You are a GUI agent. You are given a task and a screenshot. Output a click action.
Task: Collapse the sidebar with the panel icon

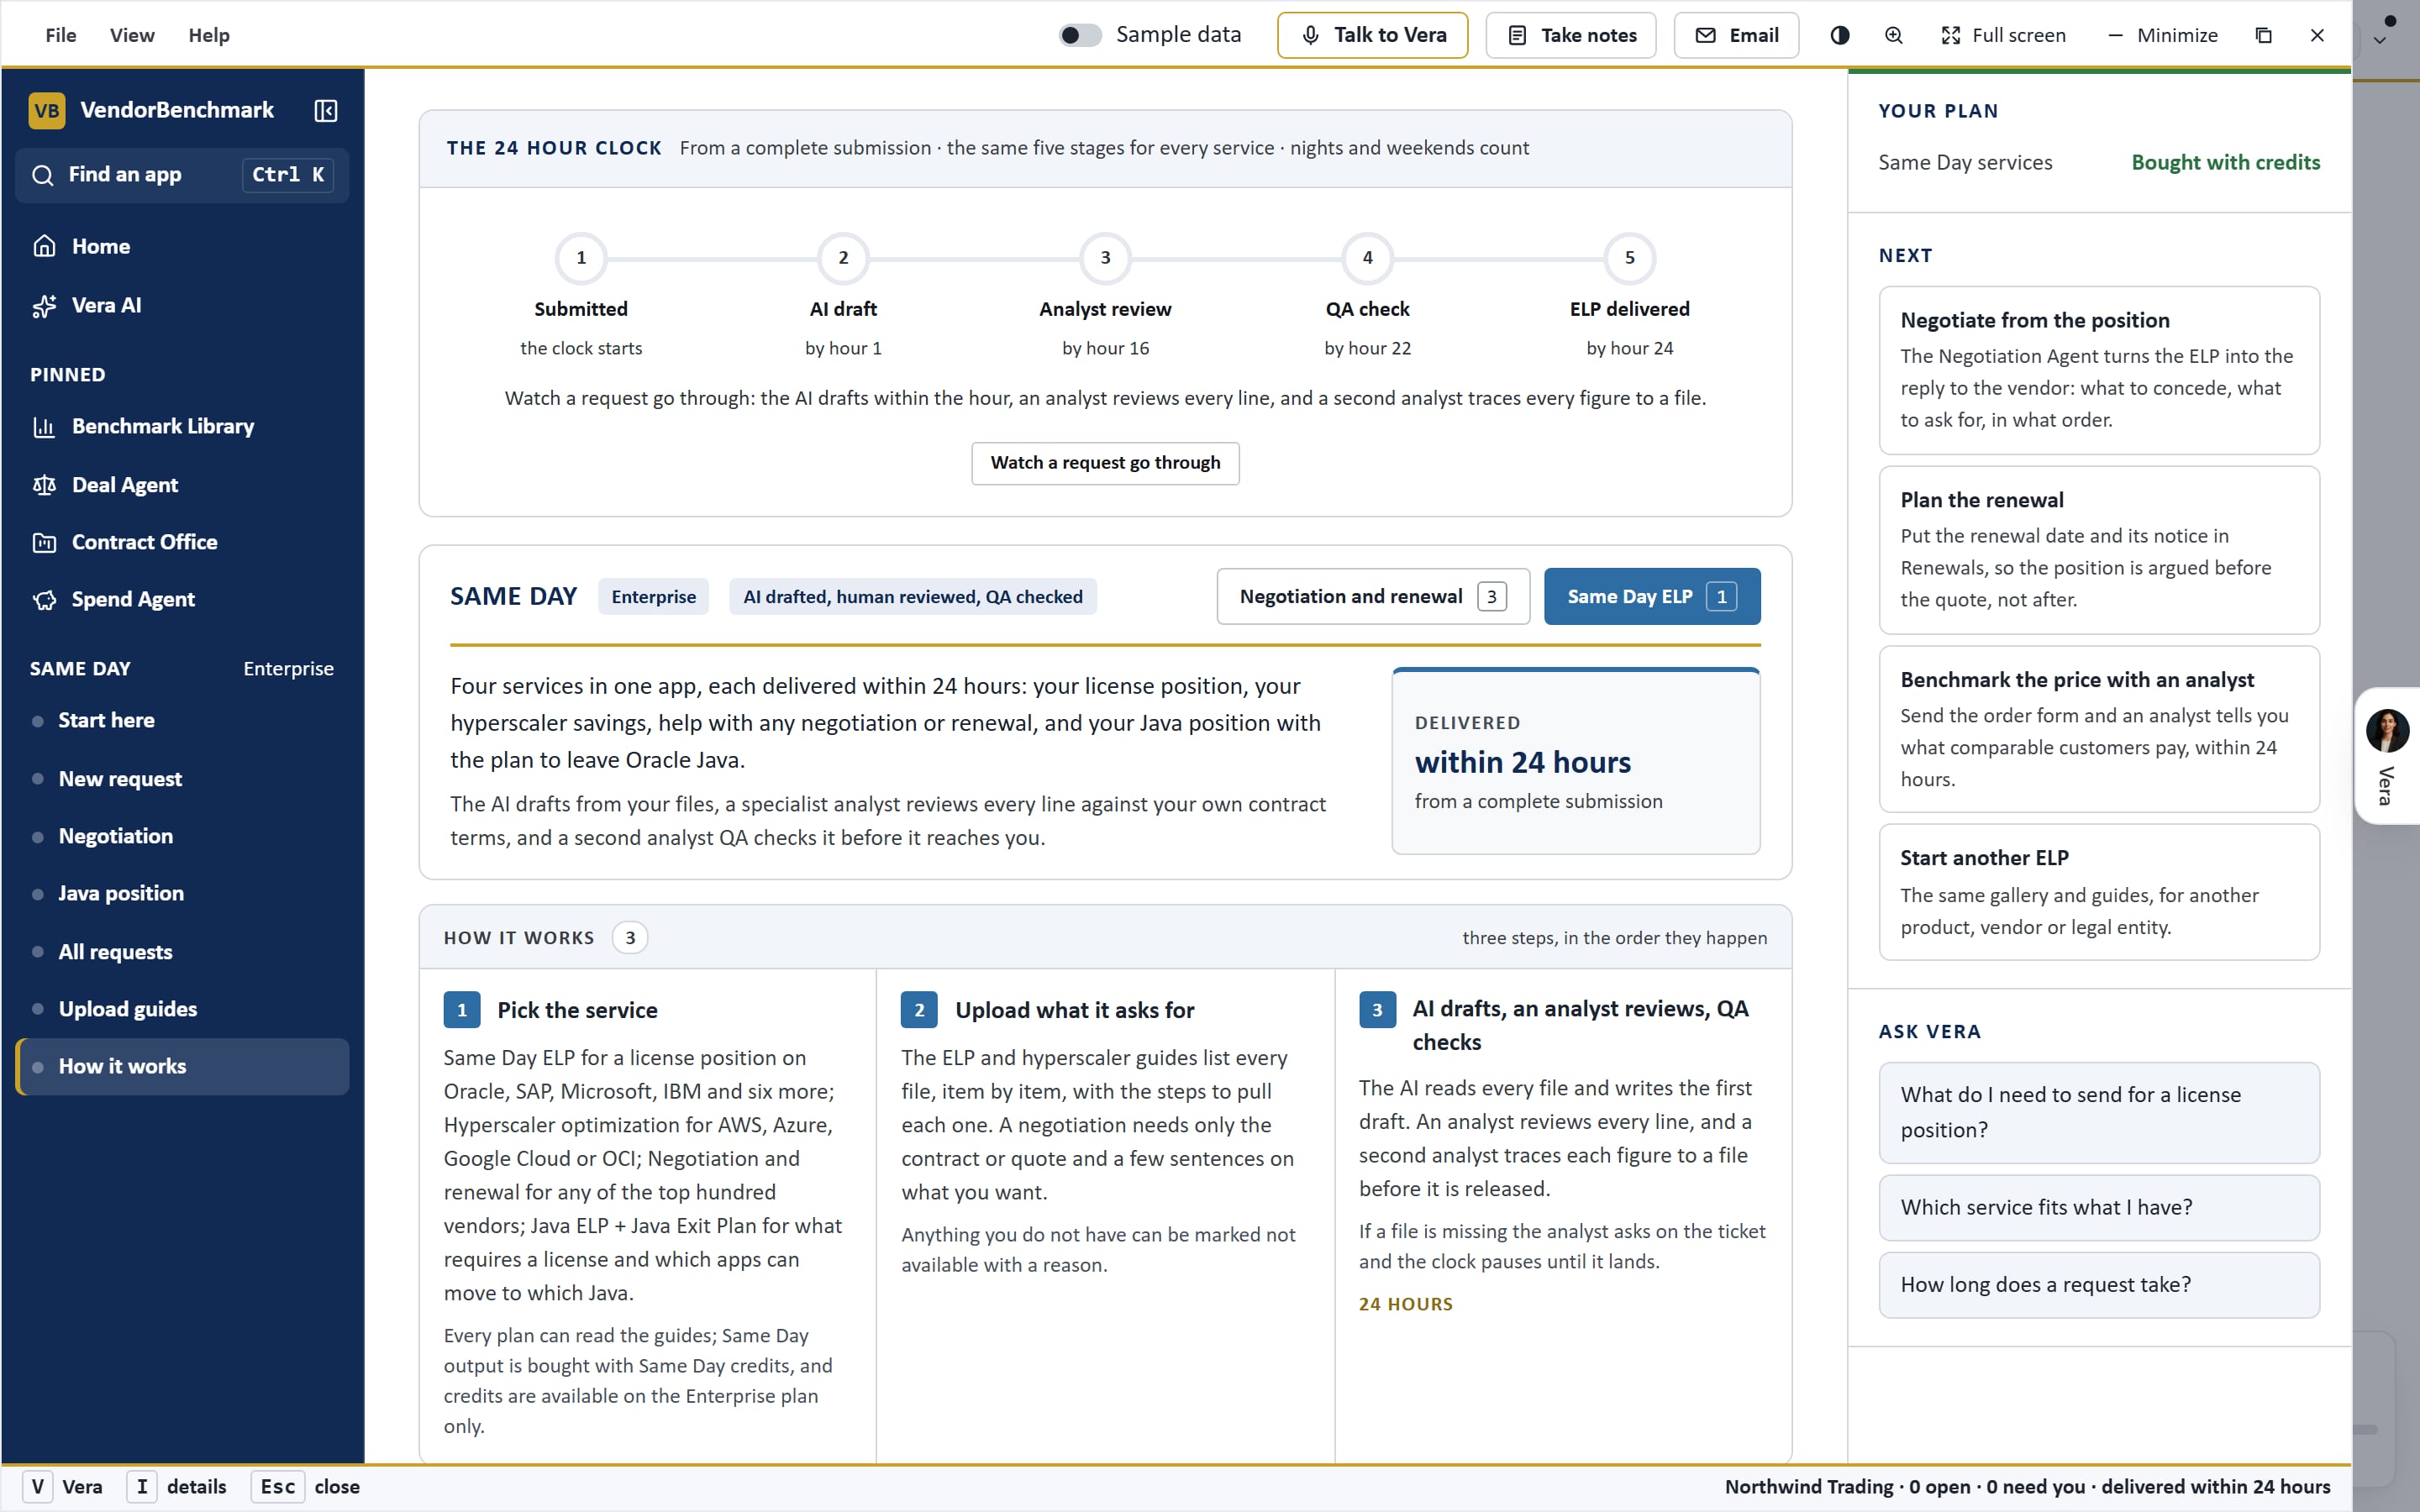point(325,110)
